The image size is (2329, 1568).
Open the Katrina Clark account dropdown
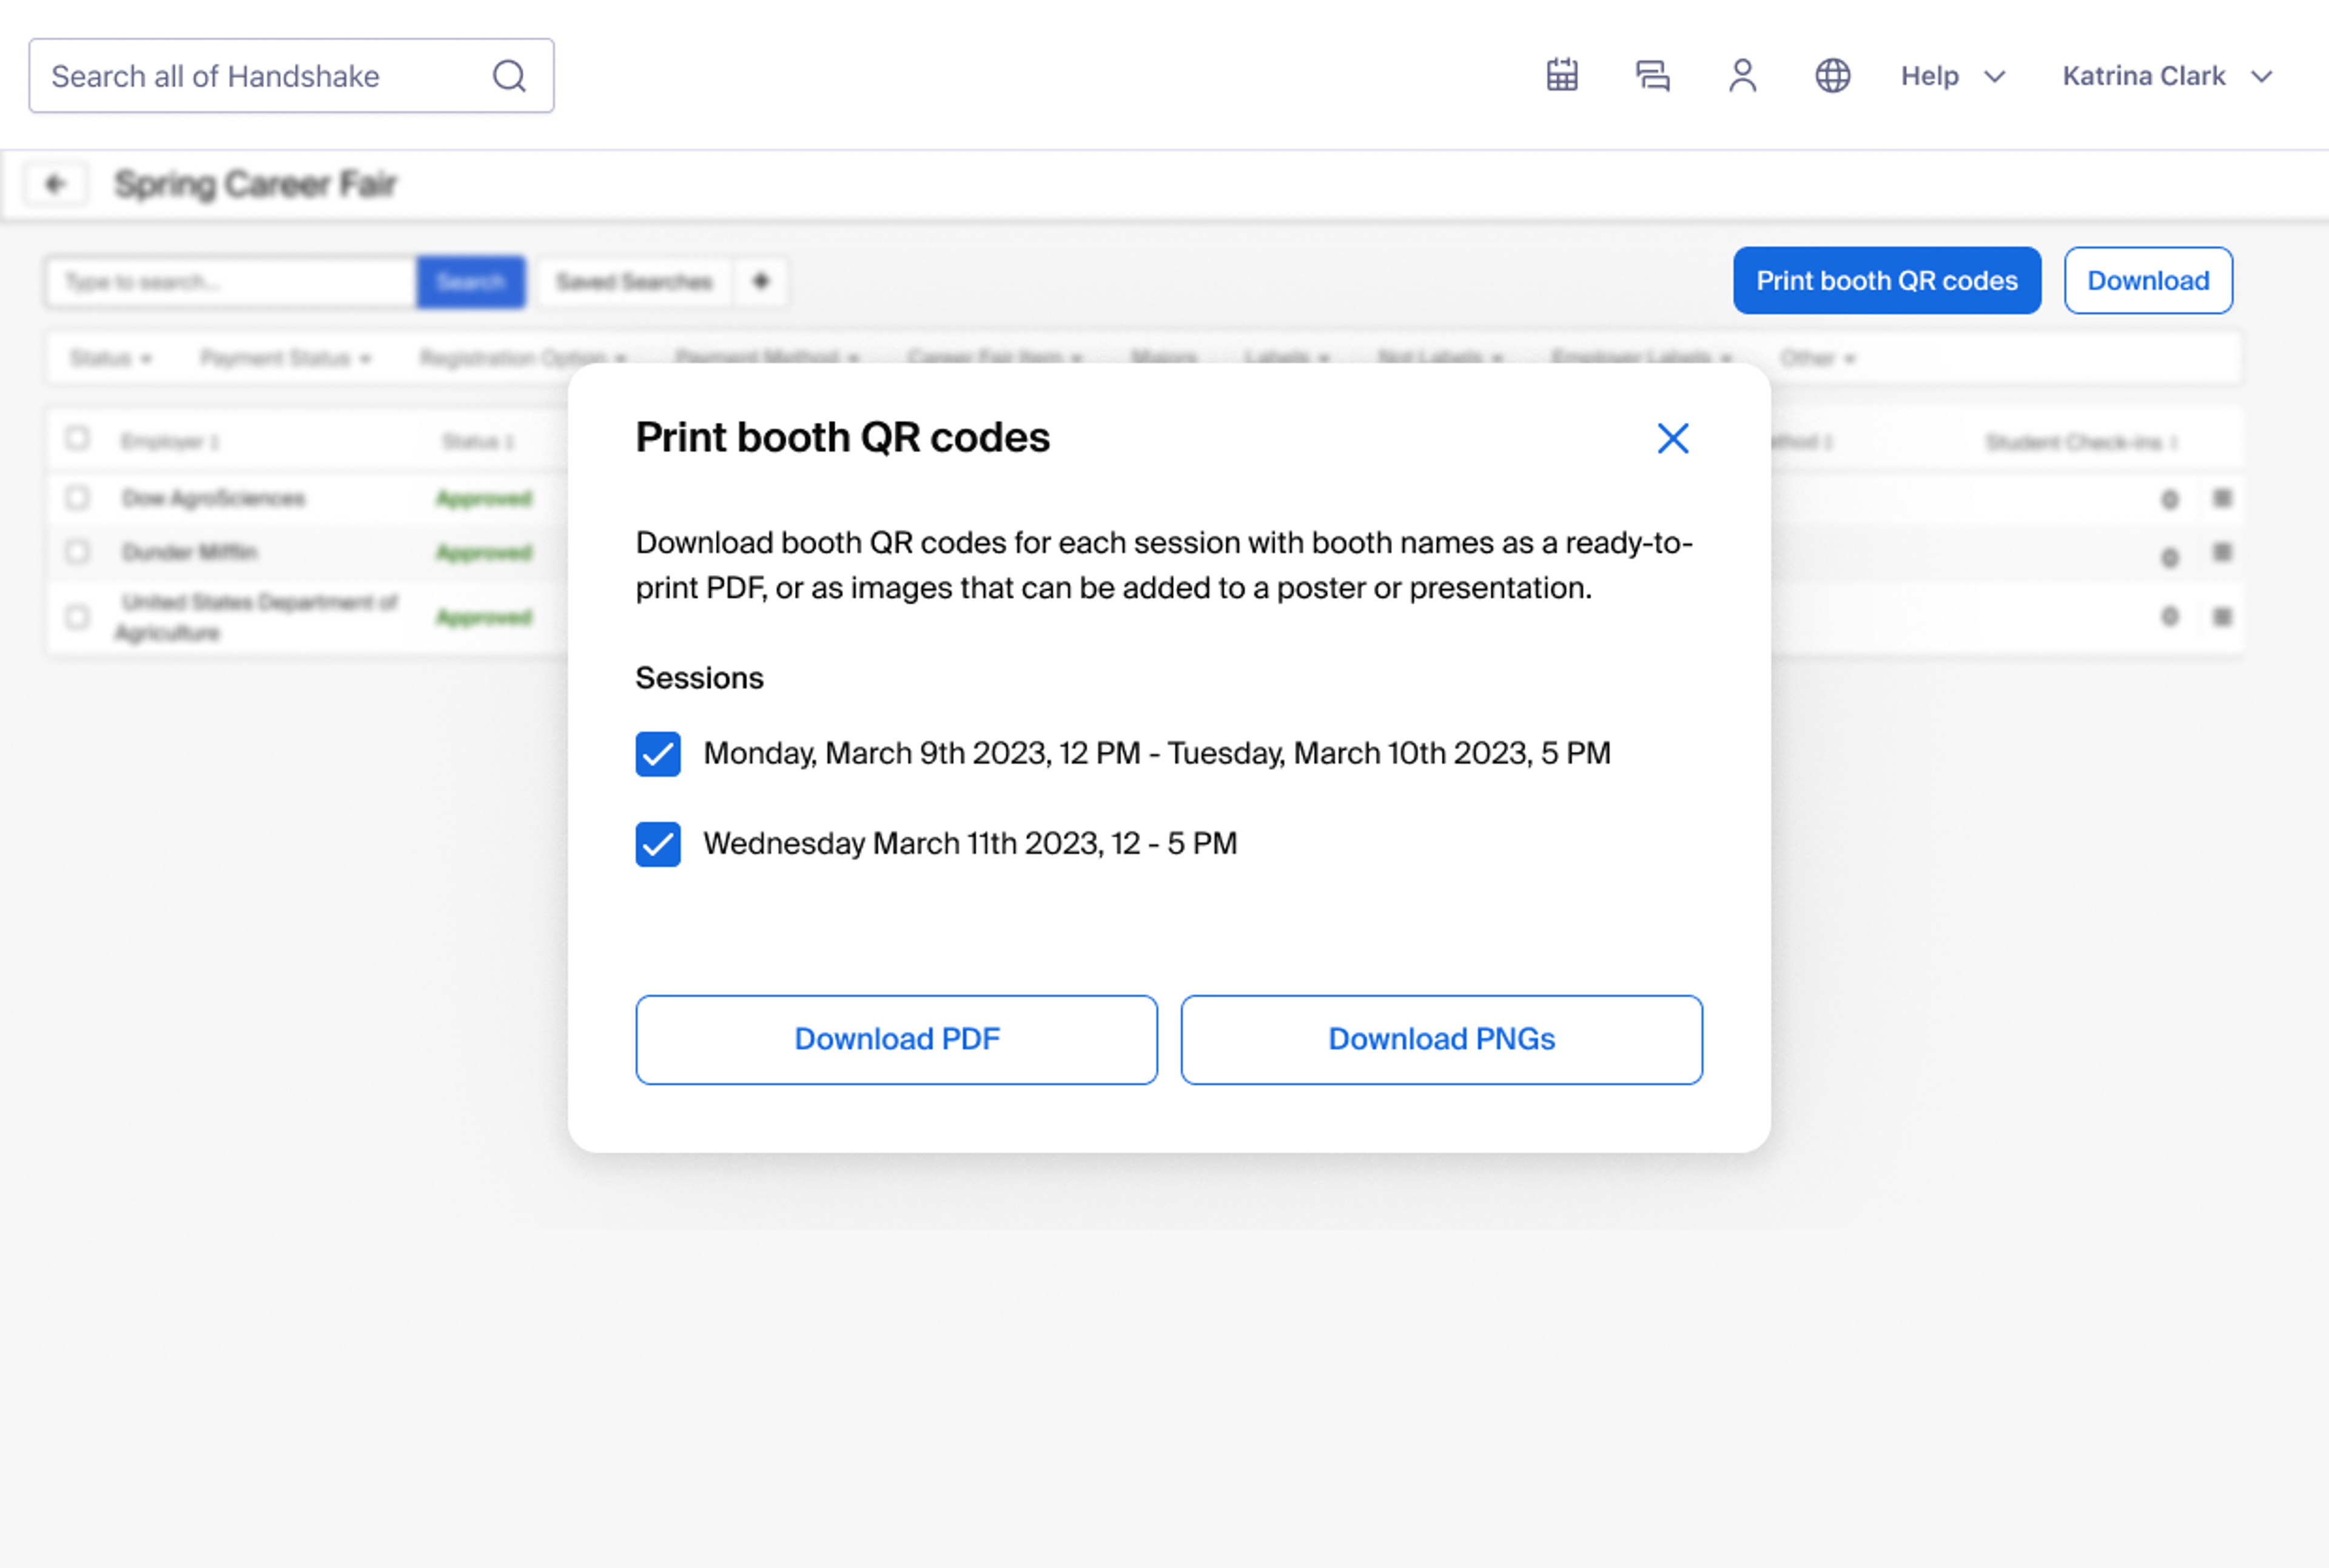2167,76
